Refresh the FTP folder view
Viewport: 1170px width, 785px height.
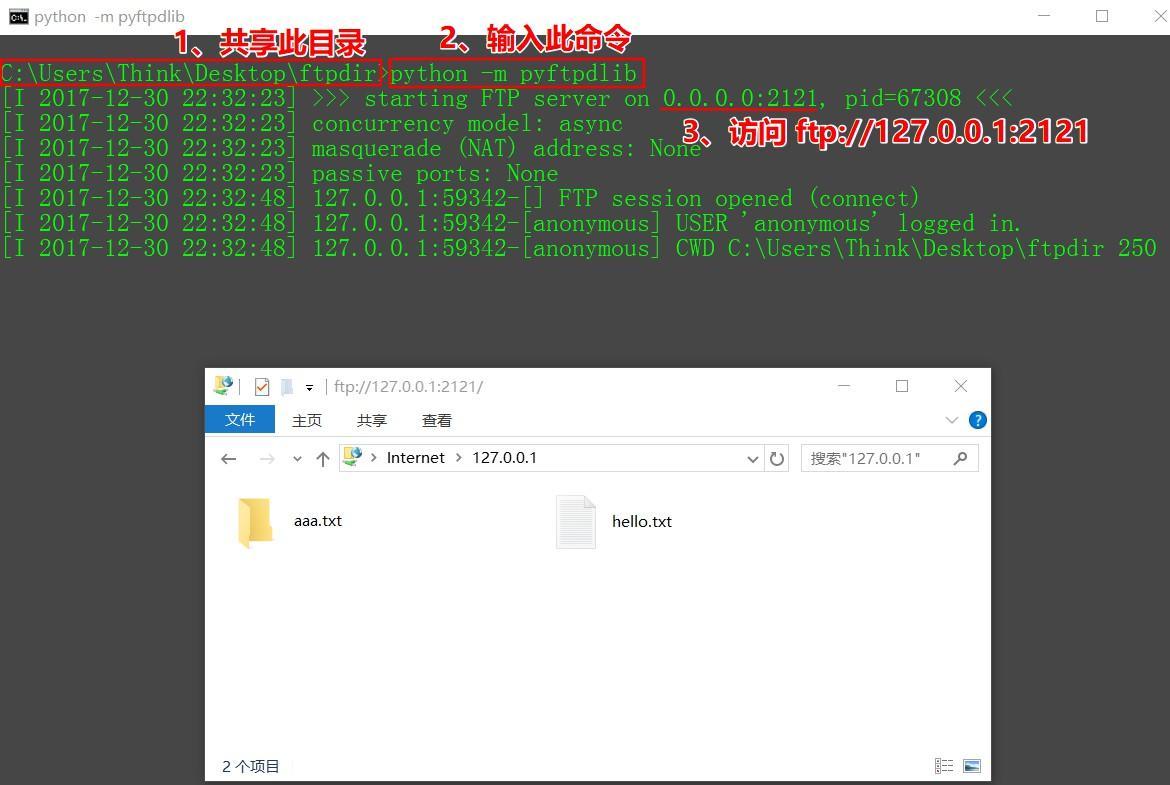[x=777, y=458]
